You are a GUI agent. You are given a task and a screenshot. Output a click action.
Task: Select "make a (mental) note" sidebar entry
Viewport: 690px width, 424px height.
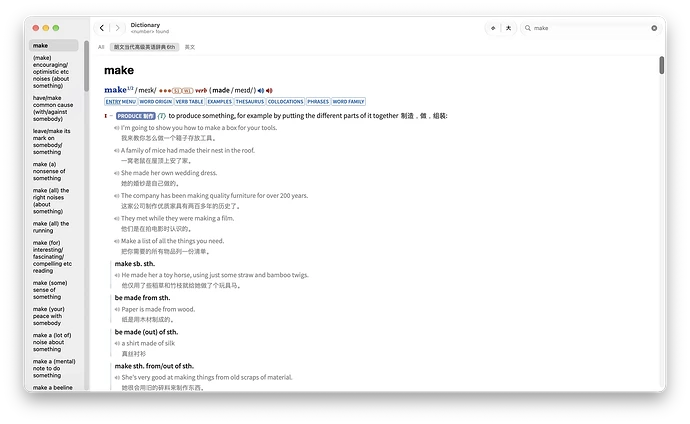[54, 368]
